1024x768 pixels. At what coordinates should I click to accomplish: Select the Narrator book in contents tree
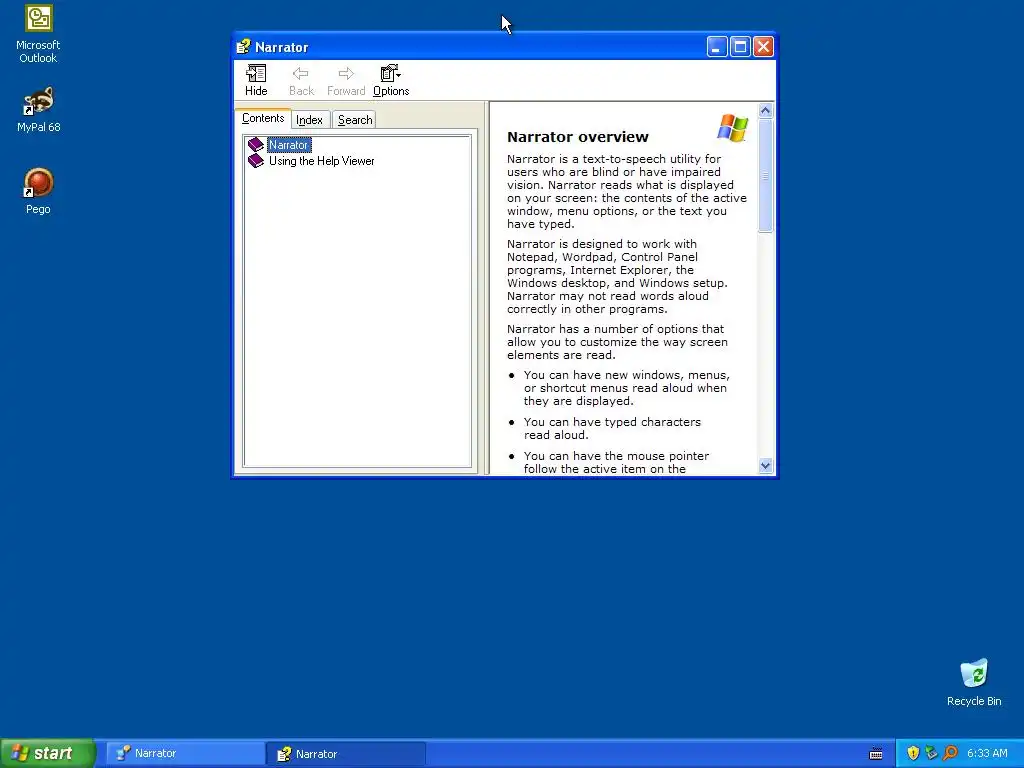coord(289,145)
